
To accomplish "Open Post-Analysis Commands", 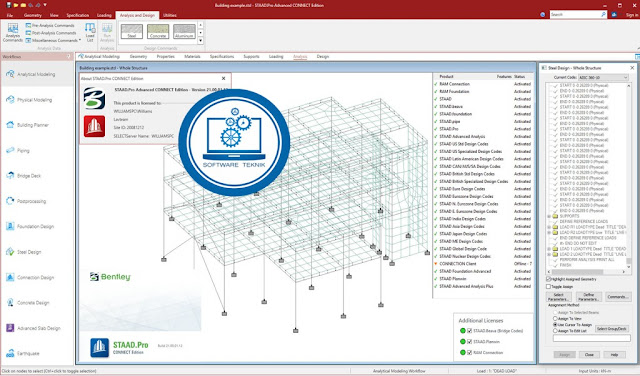I will pyautogui.click(x=51, y=33).
